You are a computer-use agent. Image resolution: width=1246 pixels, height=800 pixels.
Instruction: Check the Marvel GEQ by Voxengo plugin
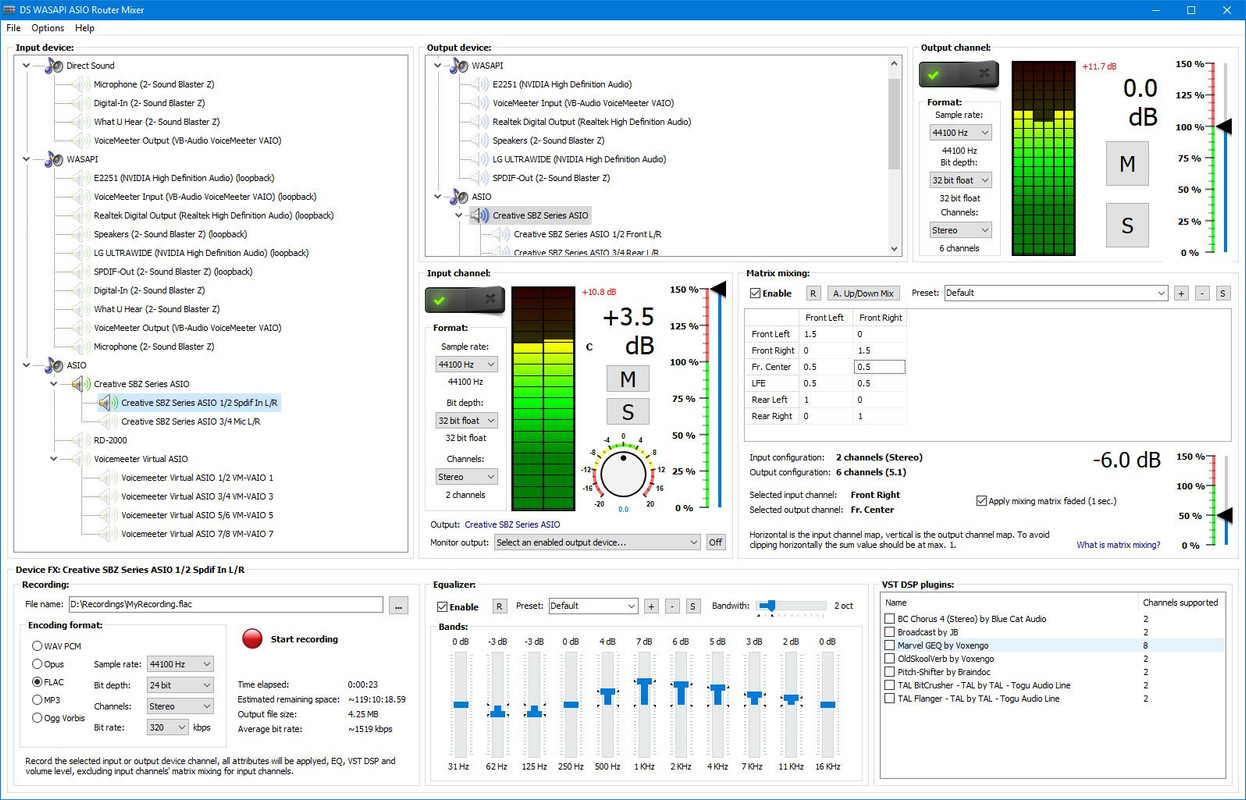pos(890,646)
